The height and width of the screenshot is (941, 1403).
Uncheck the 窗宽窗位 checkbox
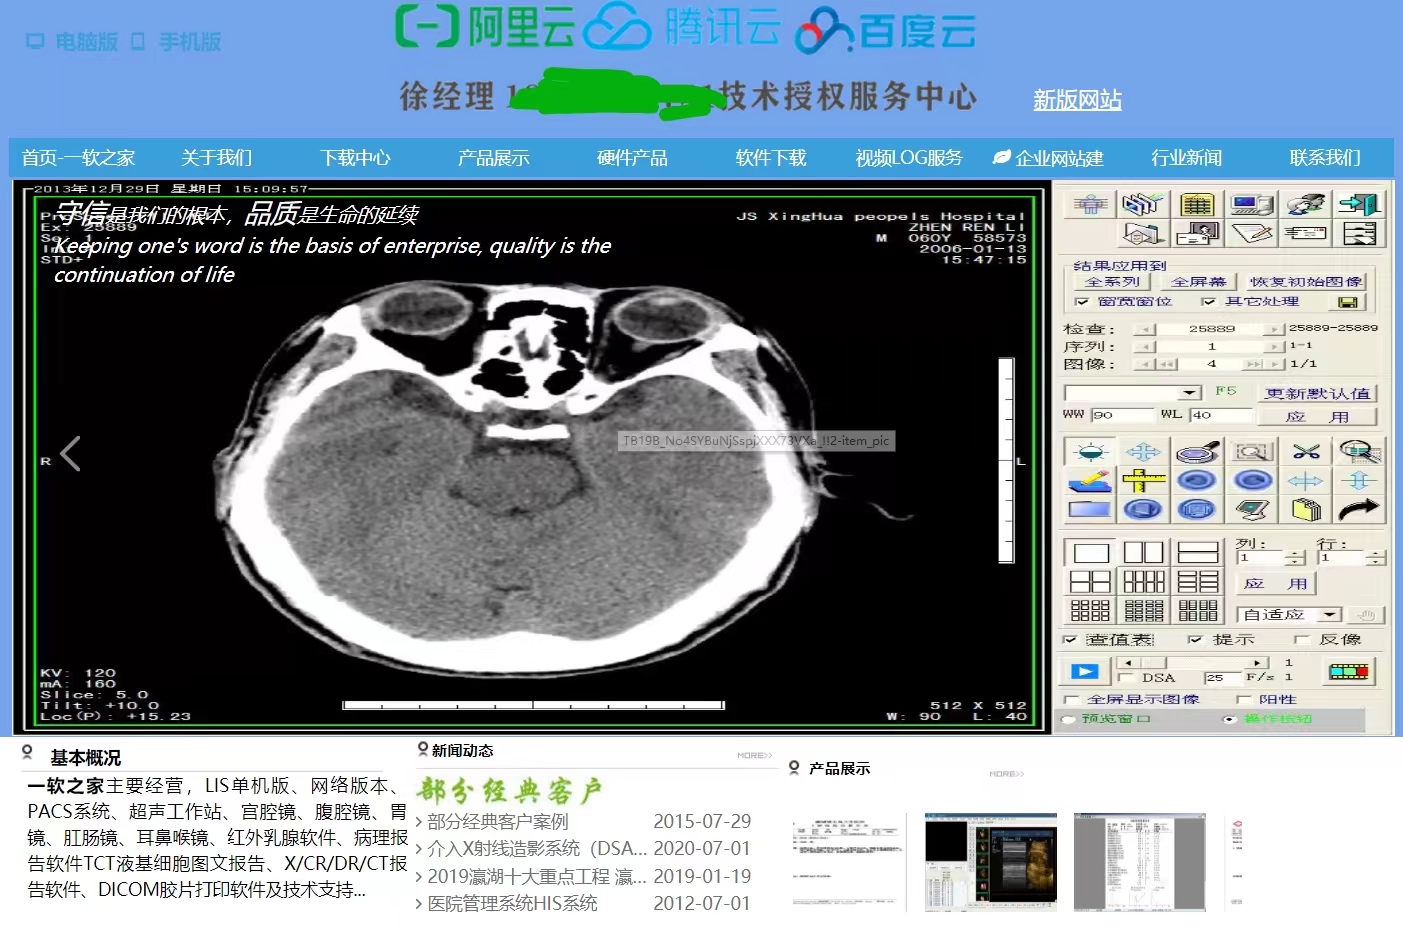pyautogui.click(x=1082, y=302)
